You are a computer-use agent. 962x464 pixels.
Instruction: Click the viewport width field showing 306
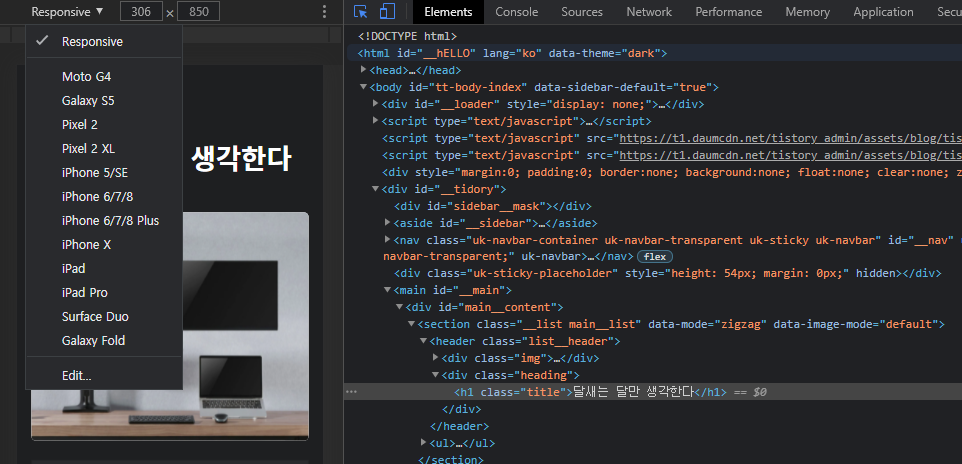point(142,12)
